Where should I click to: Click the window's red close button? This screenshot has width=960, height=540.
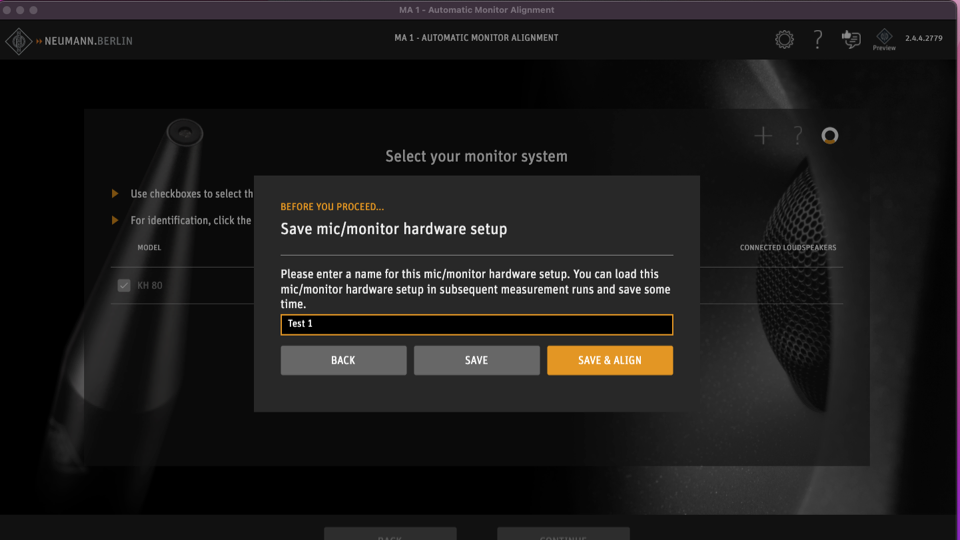click(7, 10)
